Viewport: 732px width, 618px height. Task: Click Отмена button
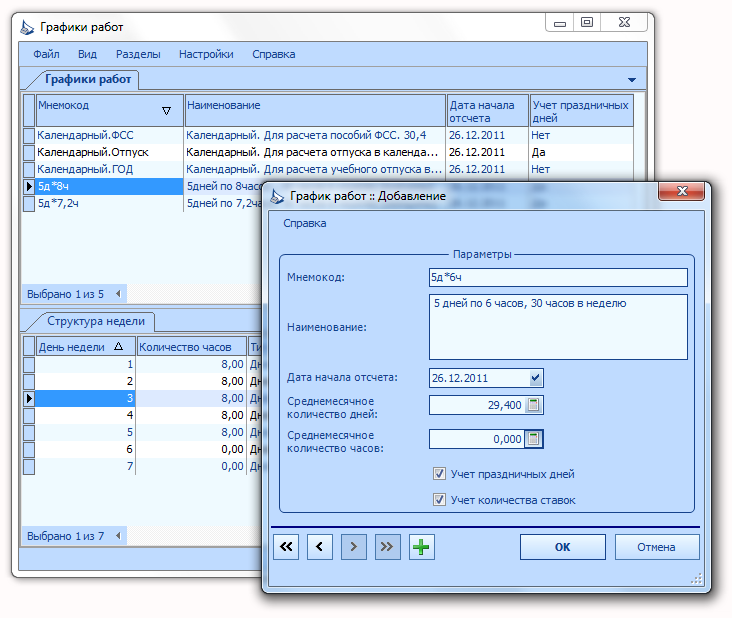(x=656, y=547)
